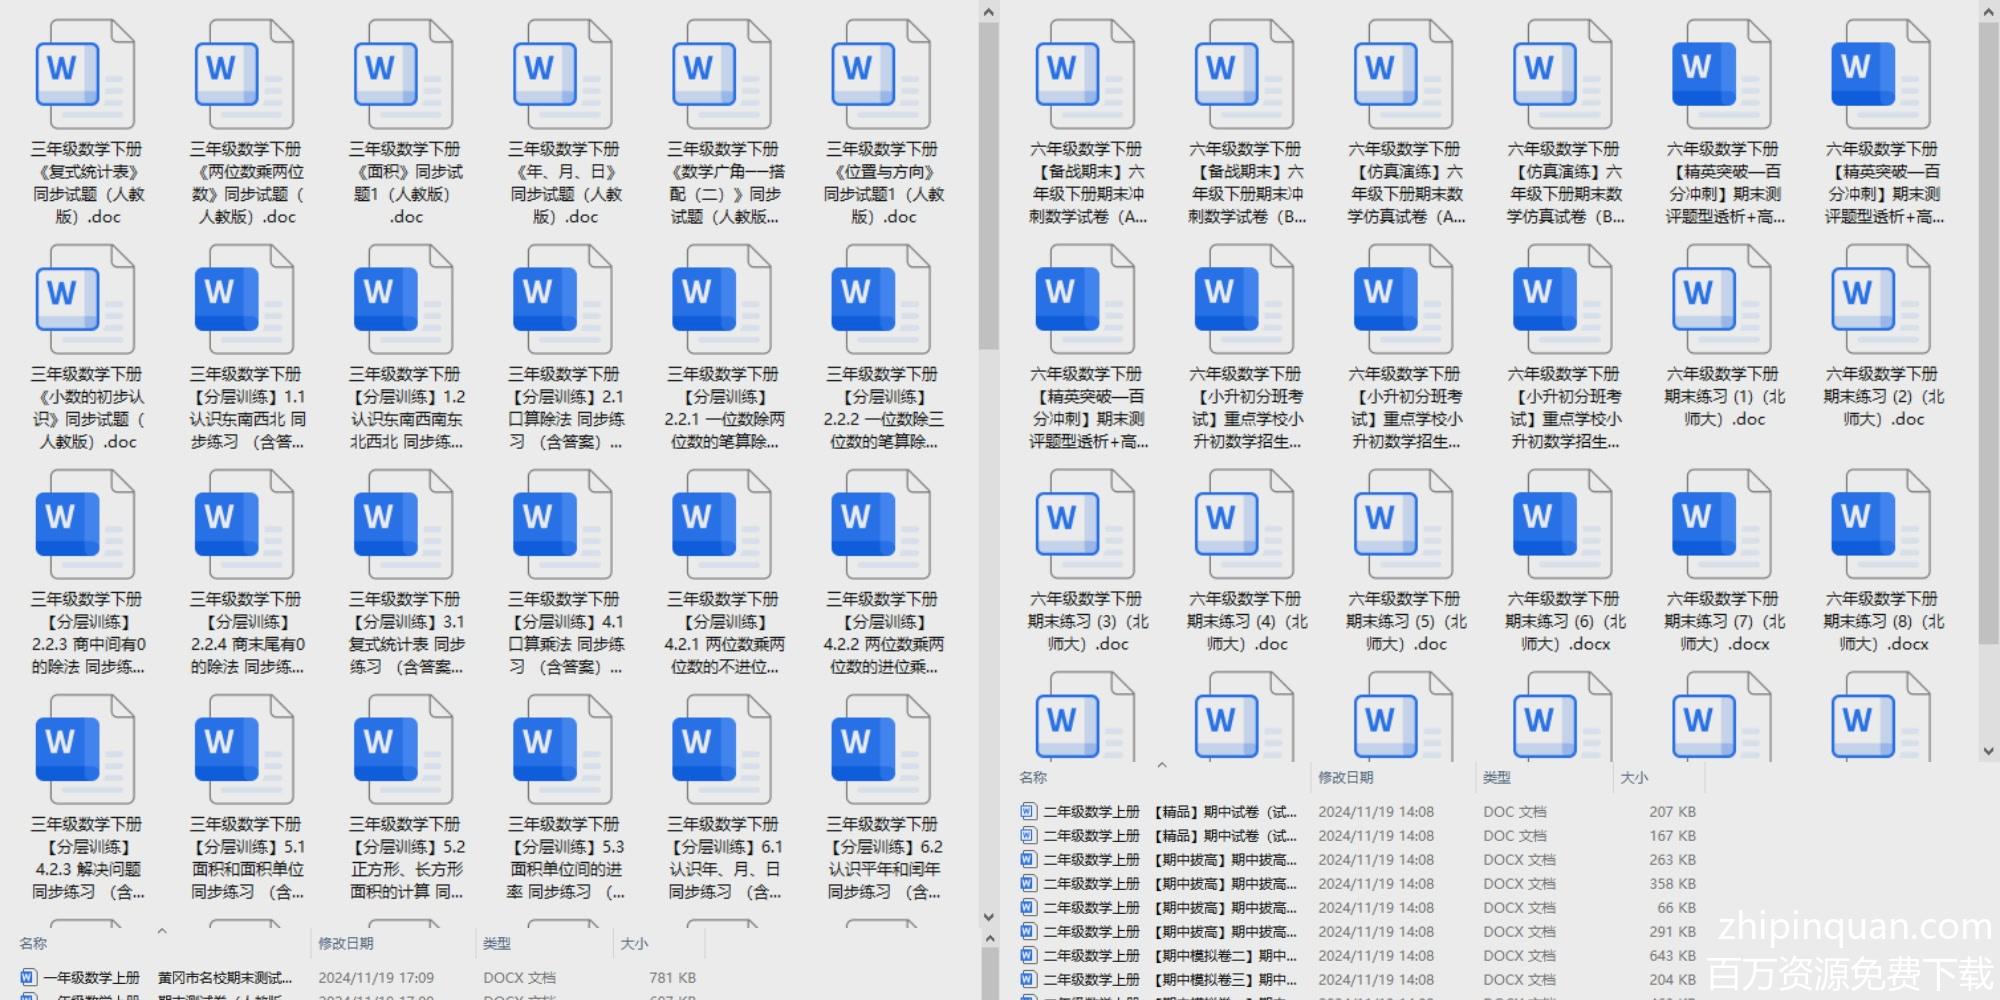The width and height of the screenshot is (2000, 1000).
Task: Sort left pane list by 类型 column
Action: pyautogui.click(x=497, y=943)
